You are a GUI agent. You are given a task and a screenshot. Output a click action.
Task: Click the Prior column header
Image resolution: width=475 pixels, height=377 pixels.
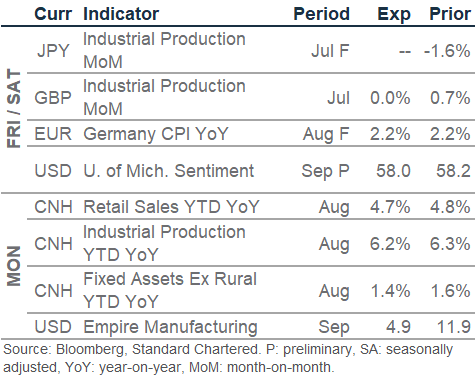click(x=450, y=14)
